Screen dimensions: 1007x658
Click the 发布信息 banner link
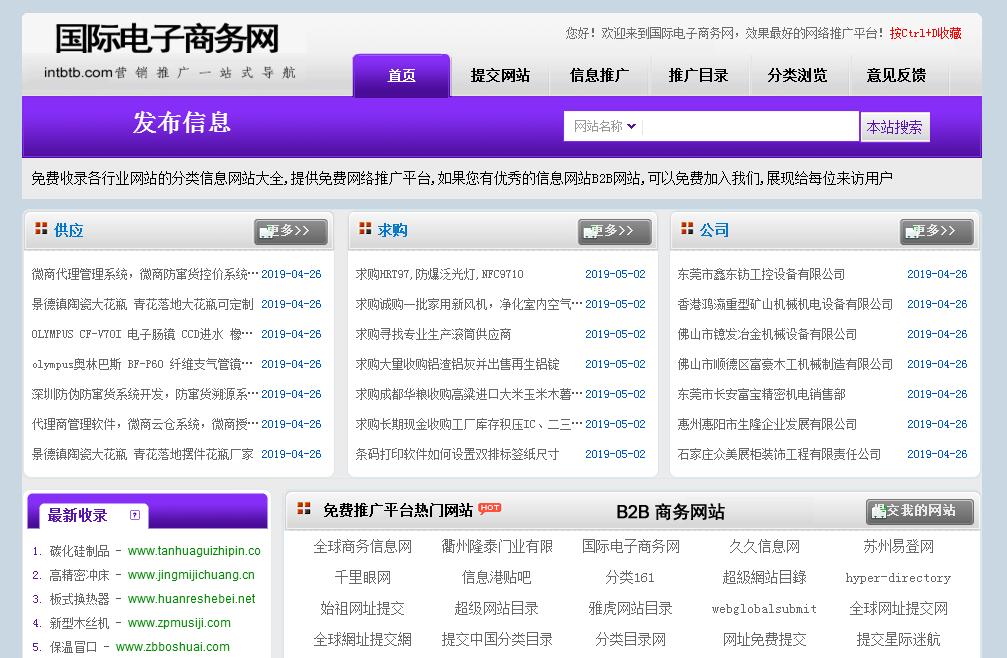[x=182, y=122]
